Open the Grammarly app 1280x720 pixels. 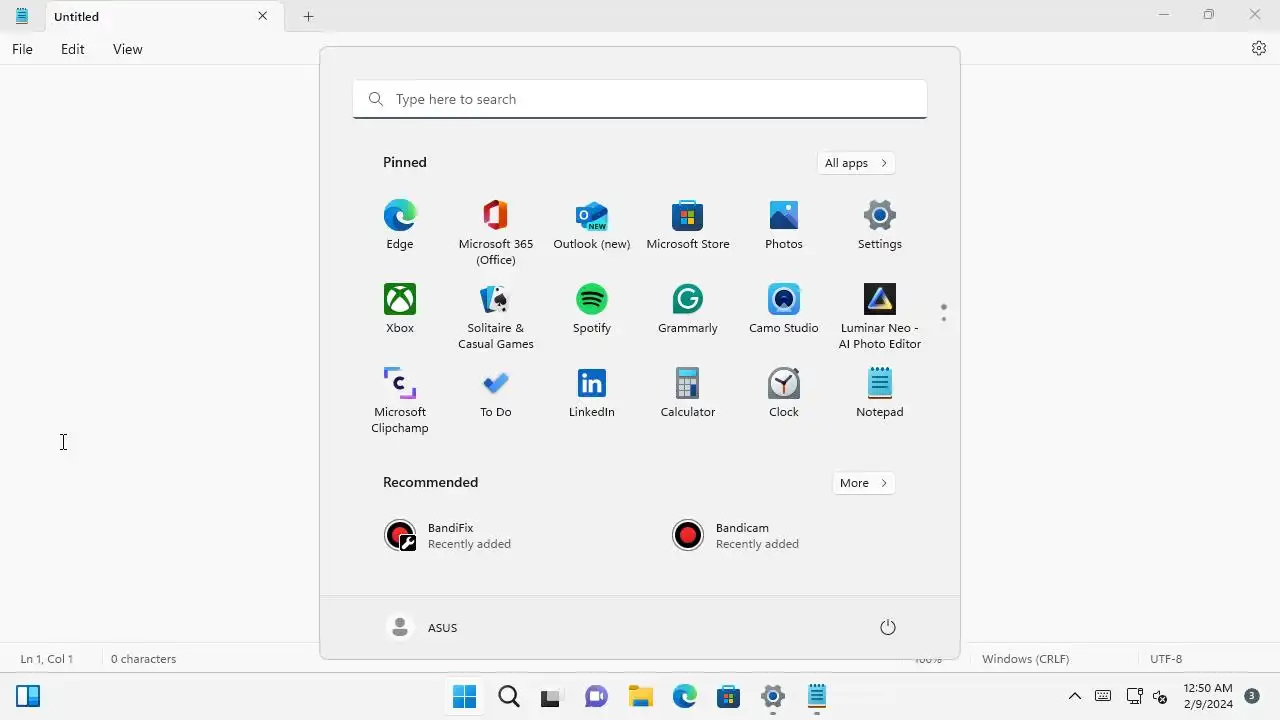coord(687,310)
